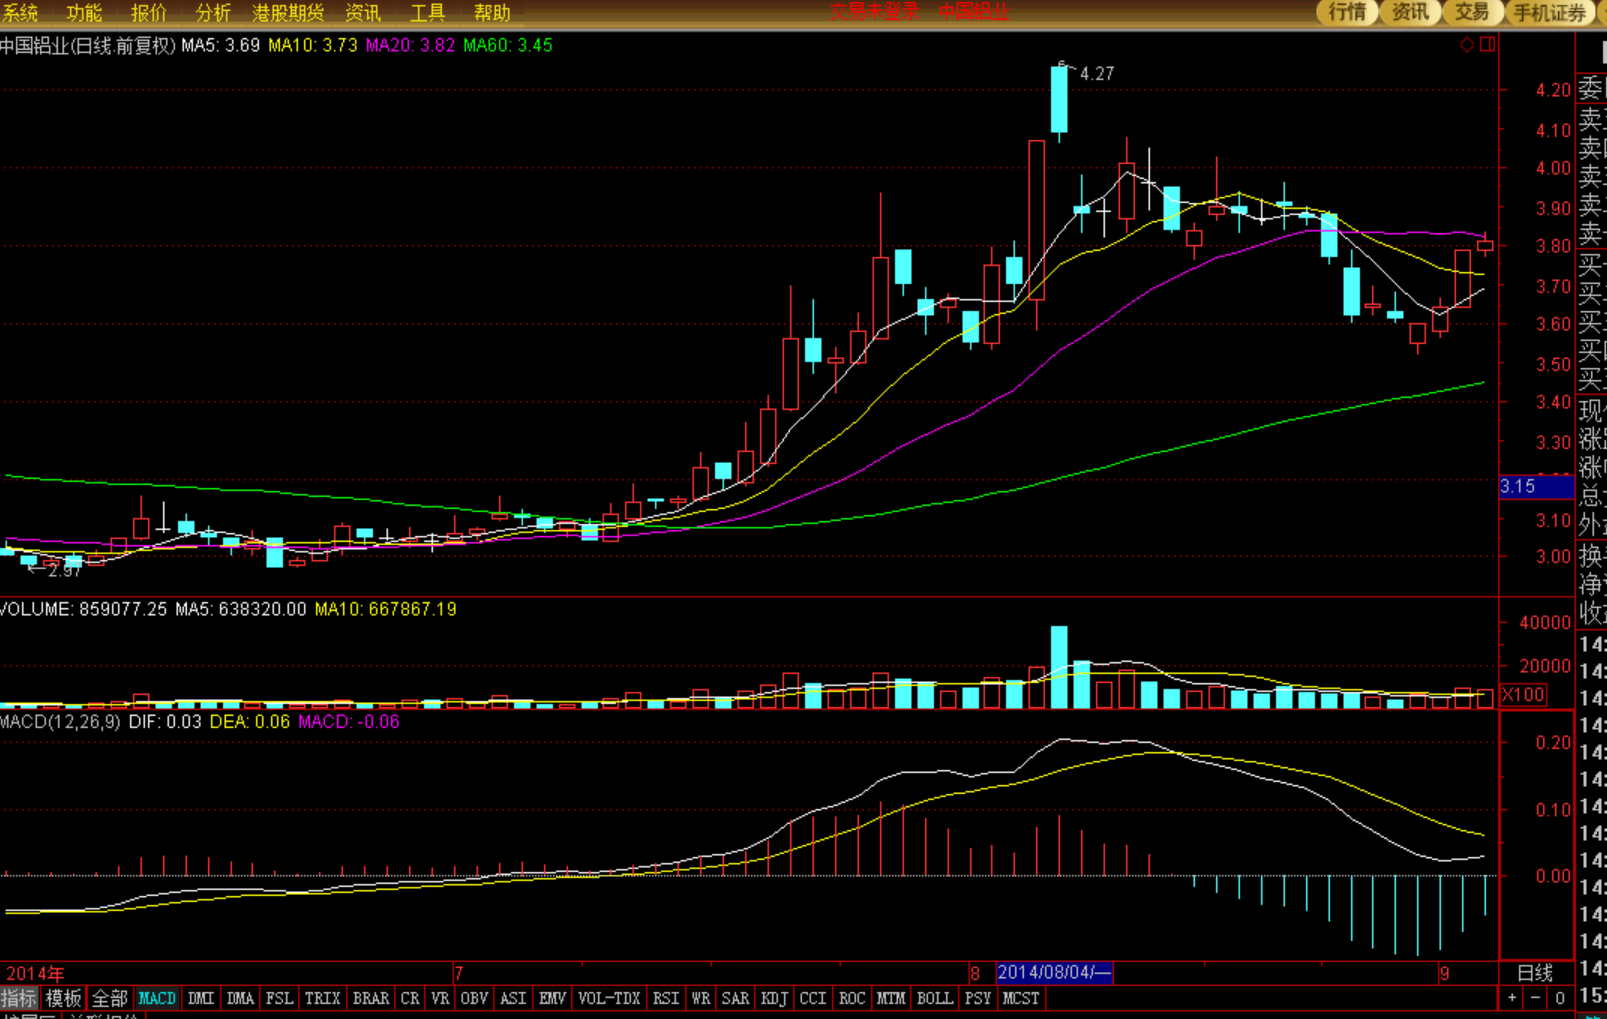
Task: Click the 中国铝业 title in top bar
Action: pyautogui.click(x=974, y=12)
